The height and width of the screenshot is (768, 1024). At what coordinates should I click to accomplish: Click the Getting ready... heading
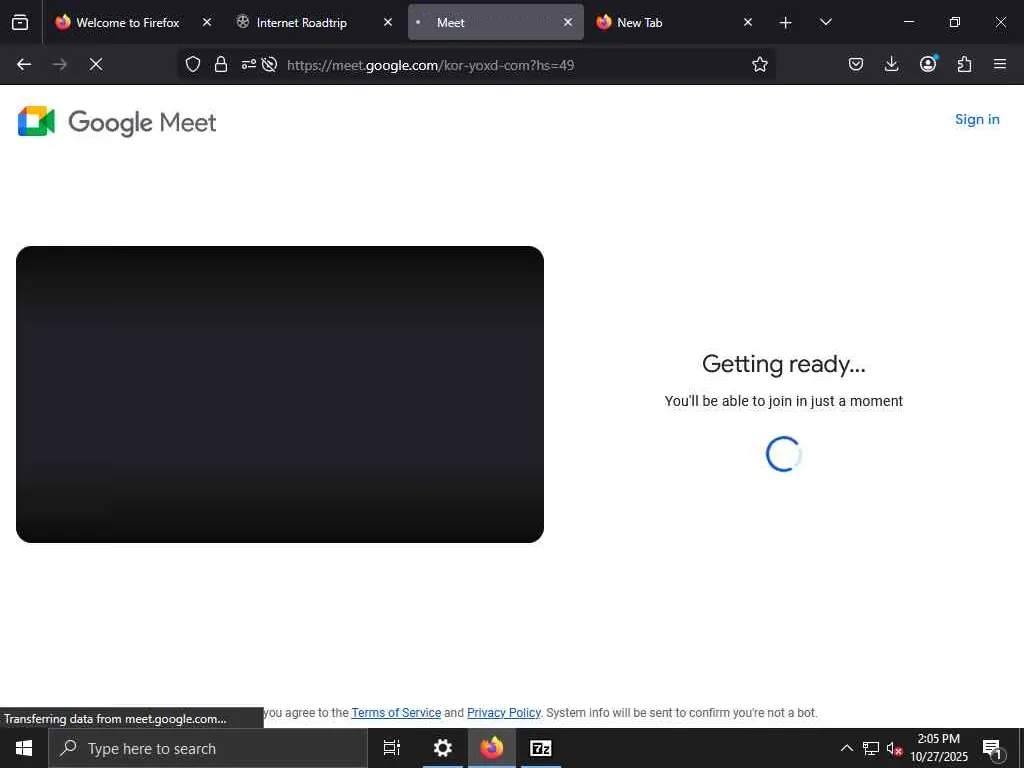[784, 364]
